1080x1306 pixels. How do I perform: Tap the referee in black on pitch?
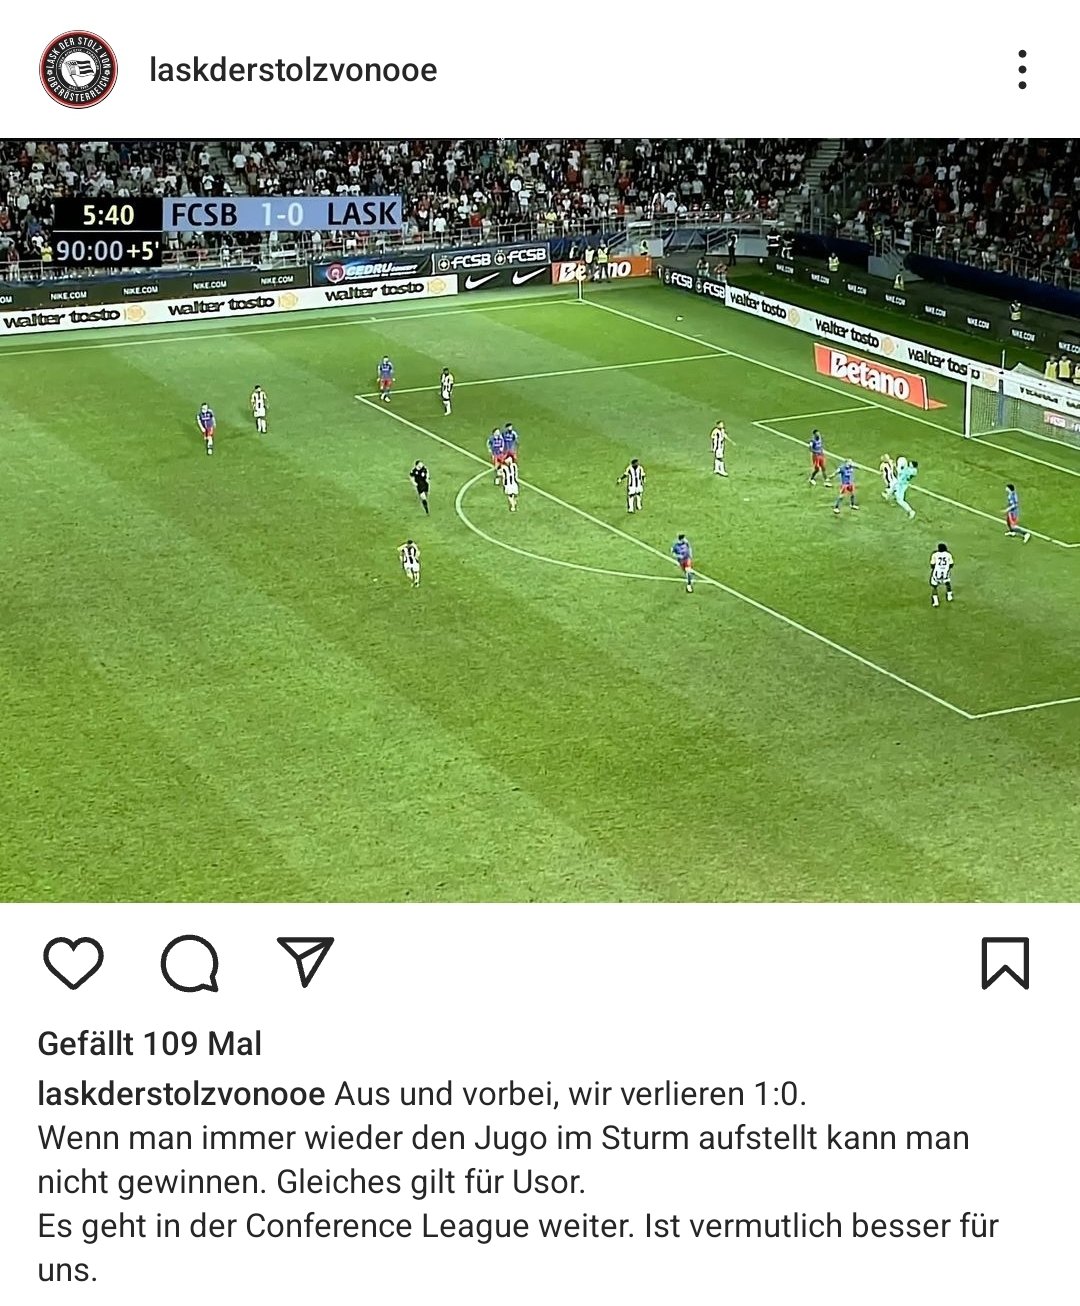pyautogui.click(x=421, y=486)
